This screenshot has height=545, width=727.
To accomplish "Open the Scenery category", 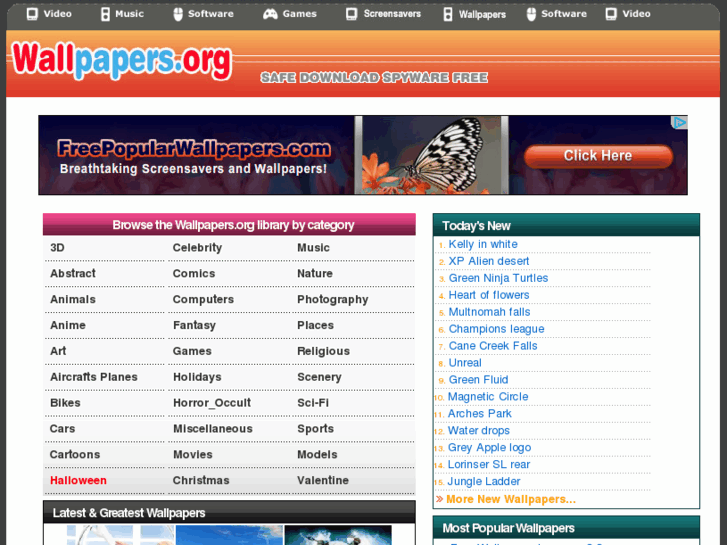I will click(x=319, y=377).
